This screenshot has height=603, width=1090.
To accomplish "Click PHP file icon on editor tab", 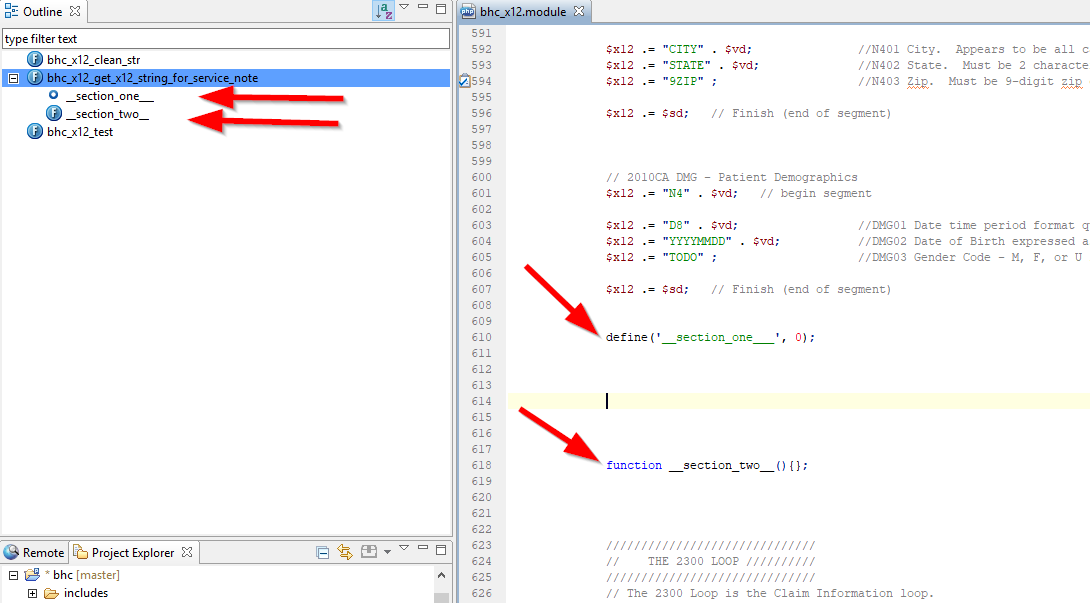I will pyautogui.click(x=468, y=11).
